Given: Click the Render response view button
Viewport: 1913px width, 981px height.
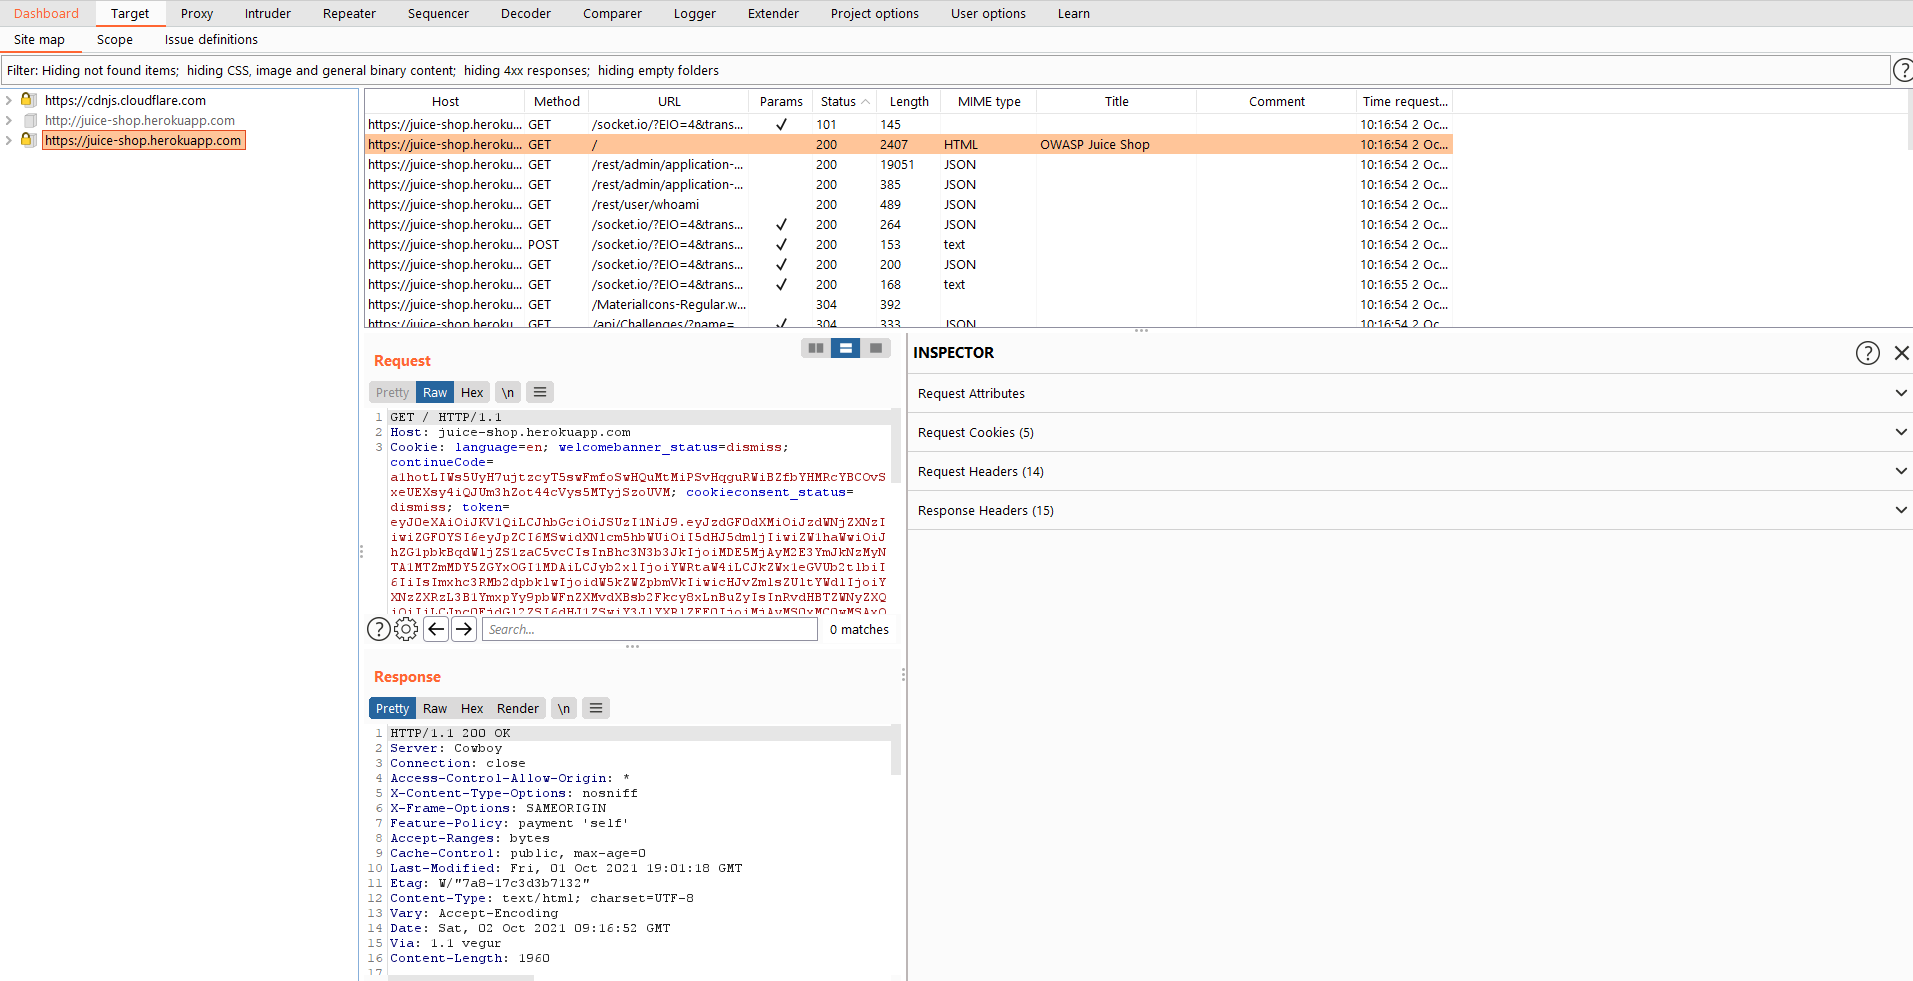Looking at the screenshot, I should coord(517,709).
